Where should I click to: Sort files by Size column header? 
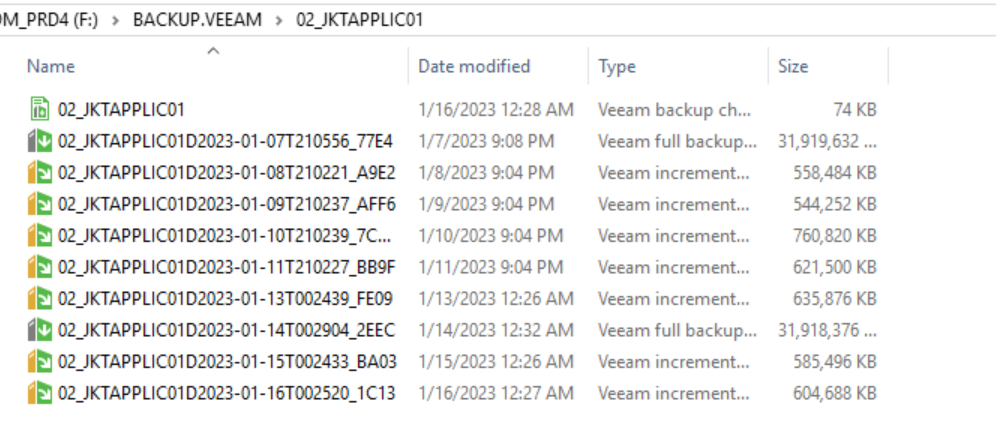pyautogui.click(x=793, y=66)
